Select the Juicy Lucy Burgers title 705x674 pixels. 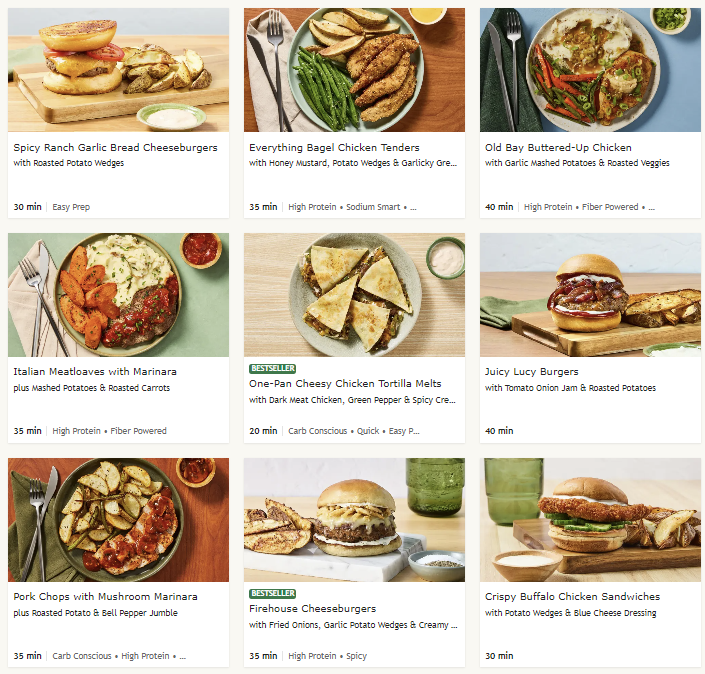(x=531, y=372)
